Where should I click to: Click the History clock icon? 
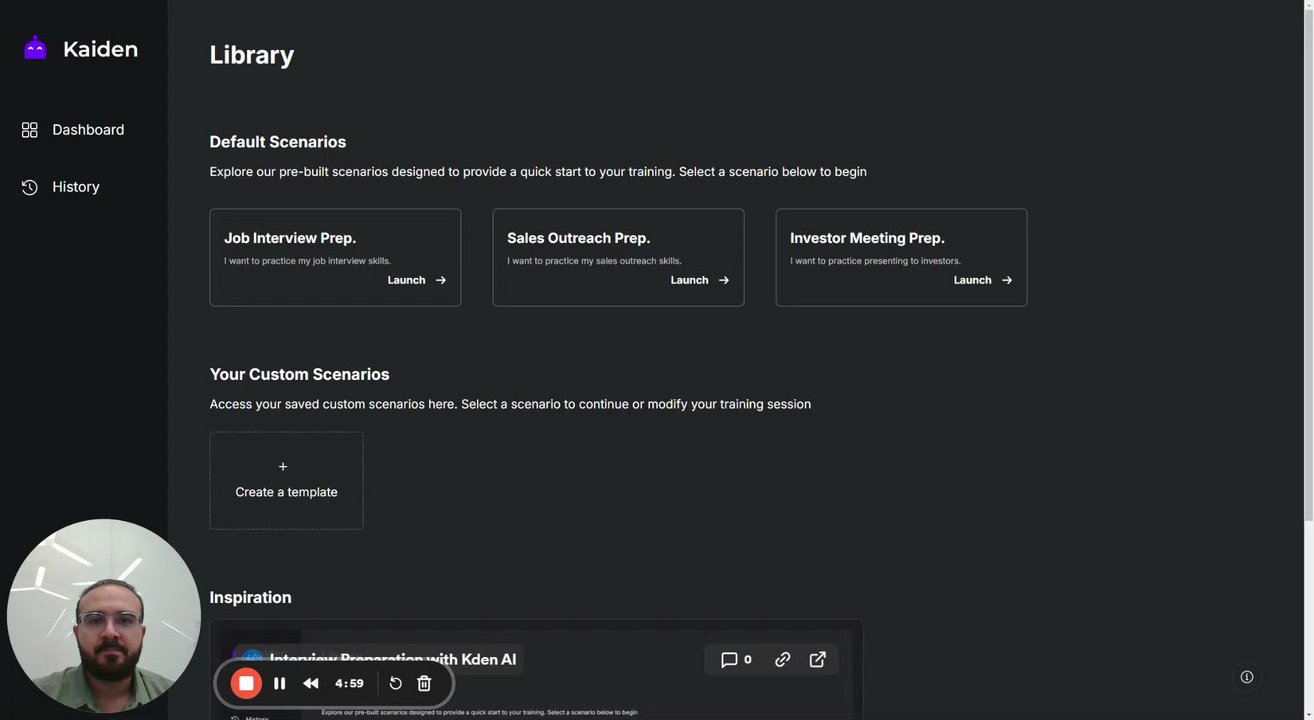click(x=30, y=187)
